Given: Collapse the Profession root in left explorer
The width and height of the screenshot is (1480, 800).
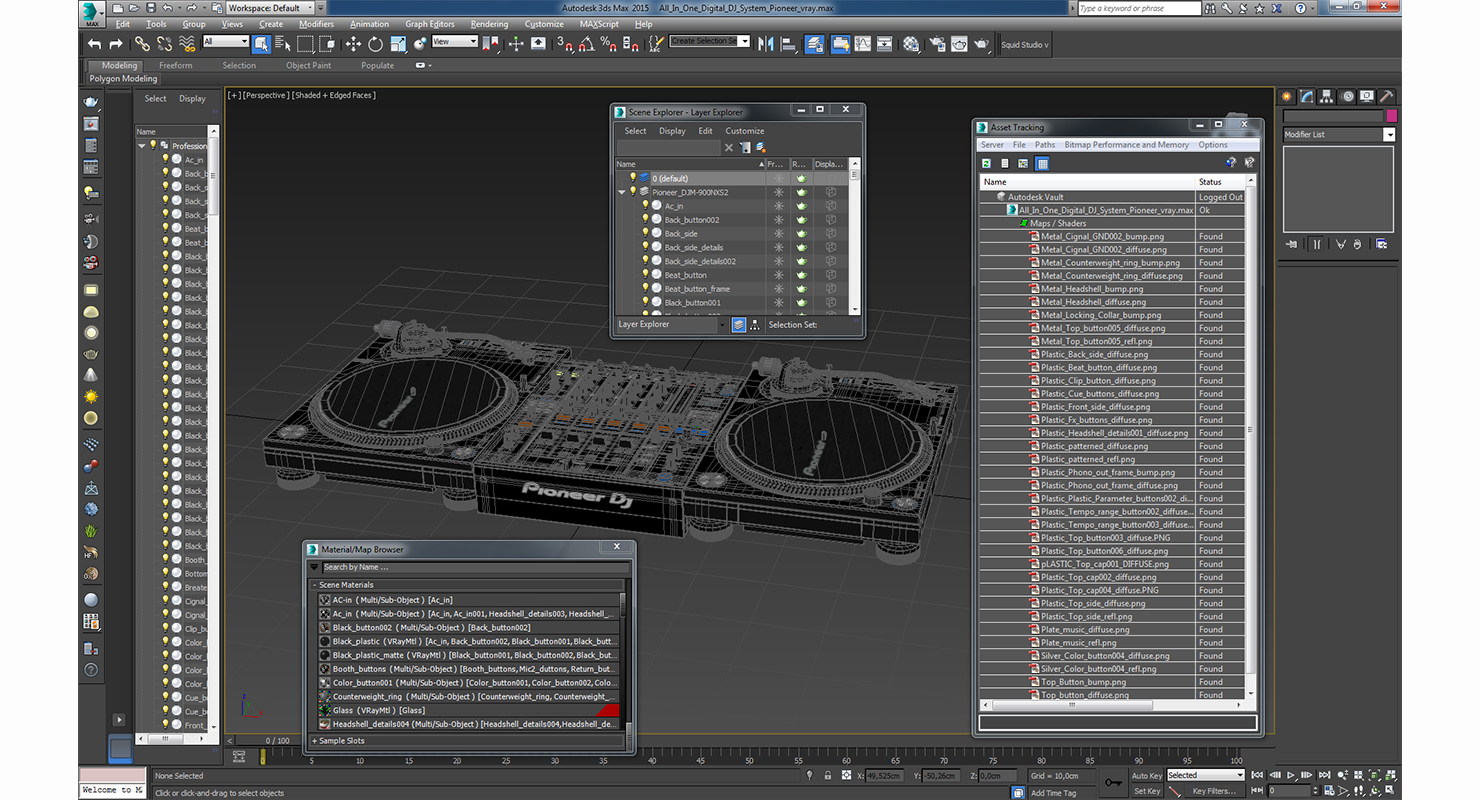Looking at the screenshot, I should pyautogui.click(x=141, y=145).
